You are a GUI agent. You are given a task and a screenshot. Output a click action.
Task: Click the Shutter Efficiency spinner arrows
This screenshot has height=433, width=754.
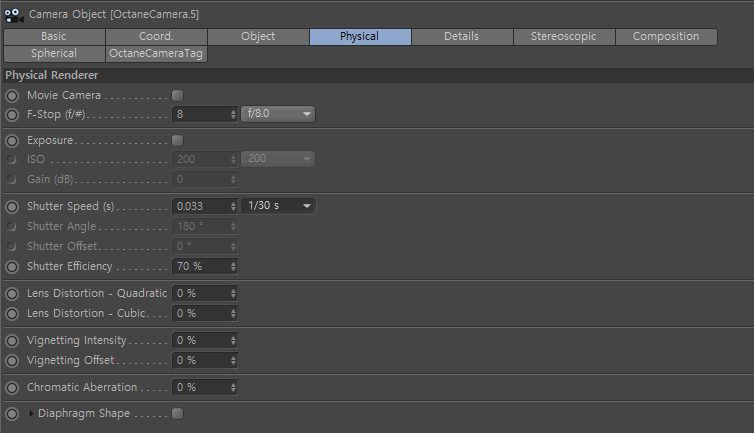(233, 267)
